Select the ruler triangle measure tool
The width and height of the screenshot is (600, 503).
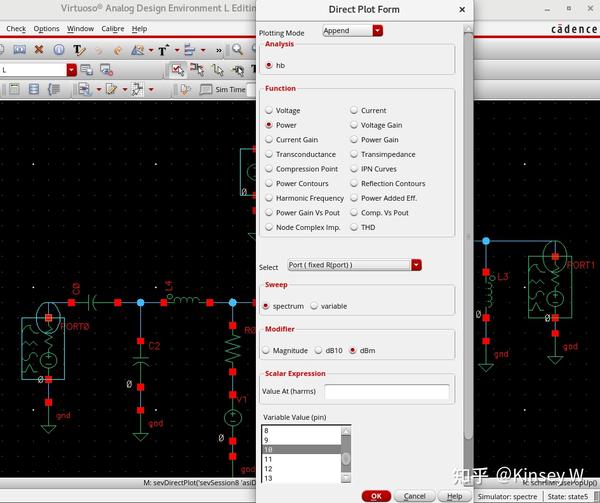point(138,50)
